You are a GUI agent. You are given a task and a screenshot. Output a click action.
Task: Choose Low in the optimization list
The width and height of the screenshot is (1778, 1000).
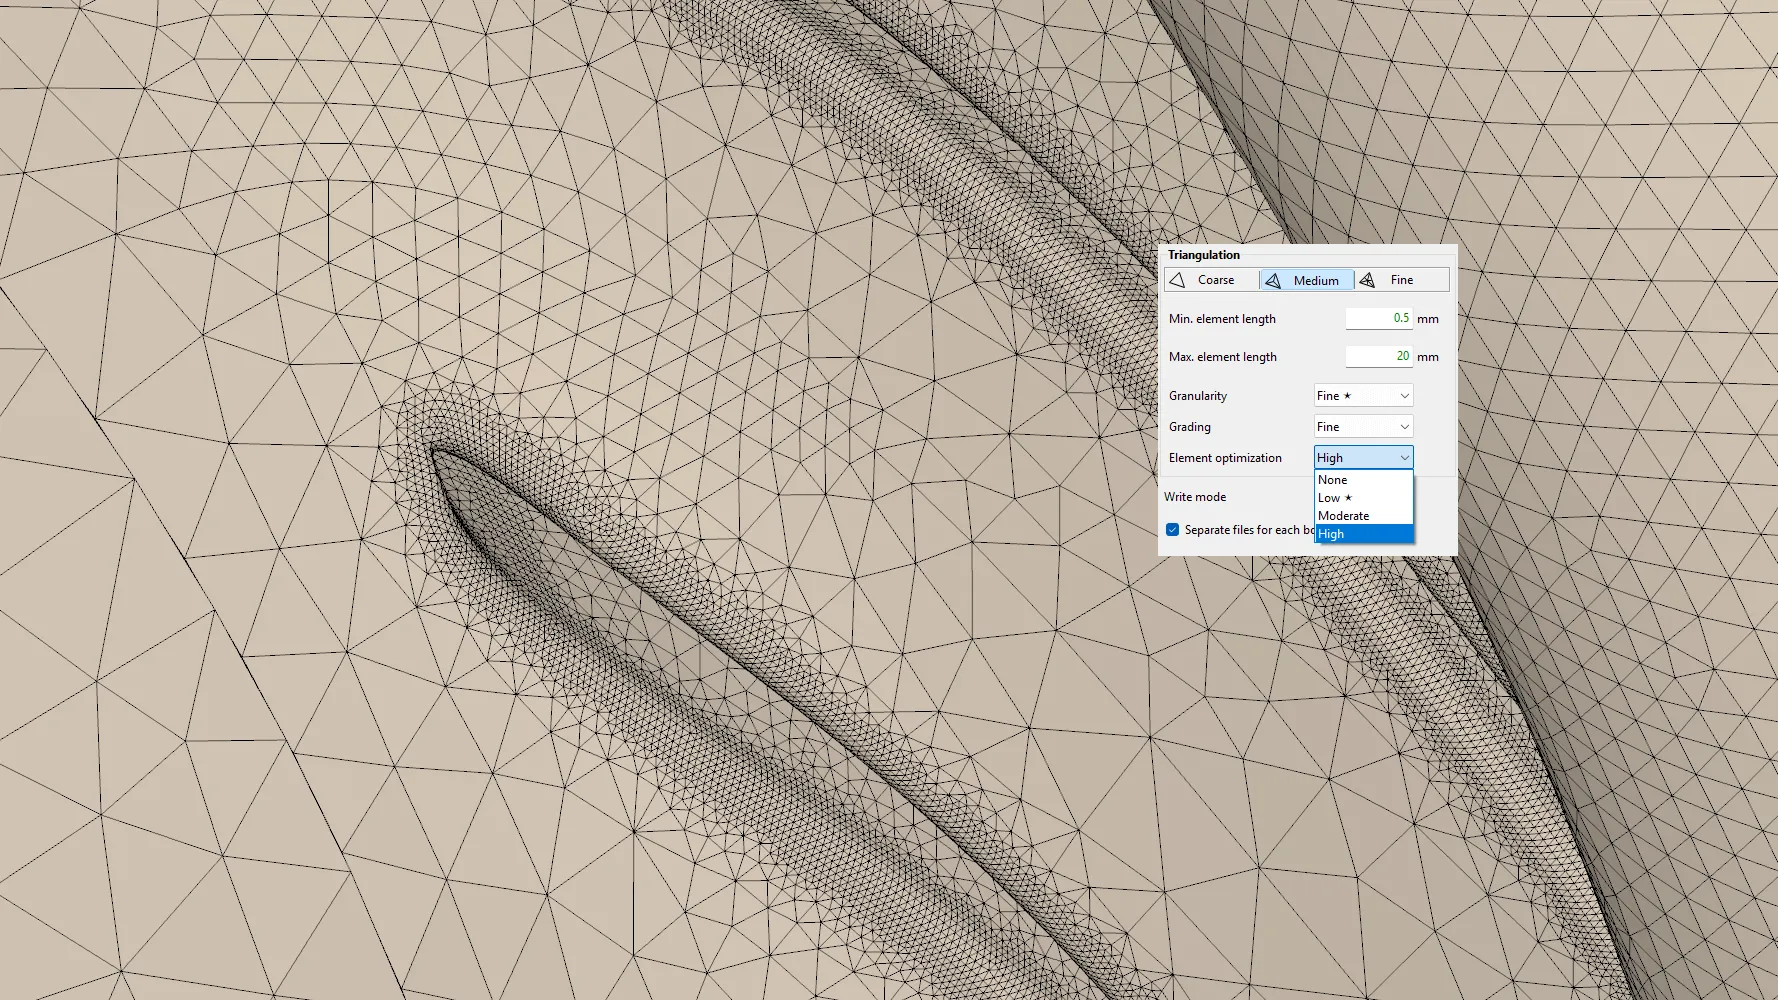pyautogui.click(x=1364, y=498)
